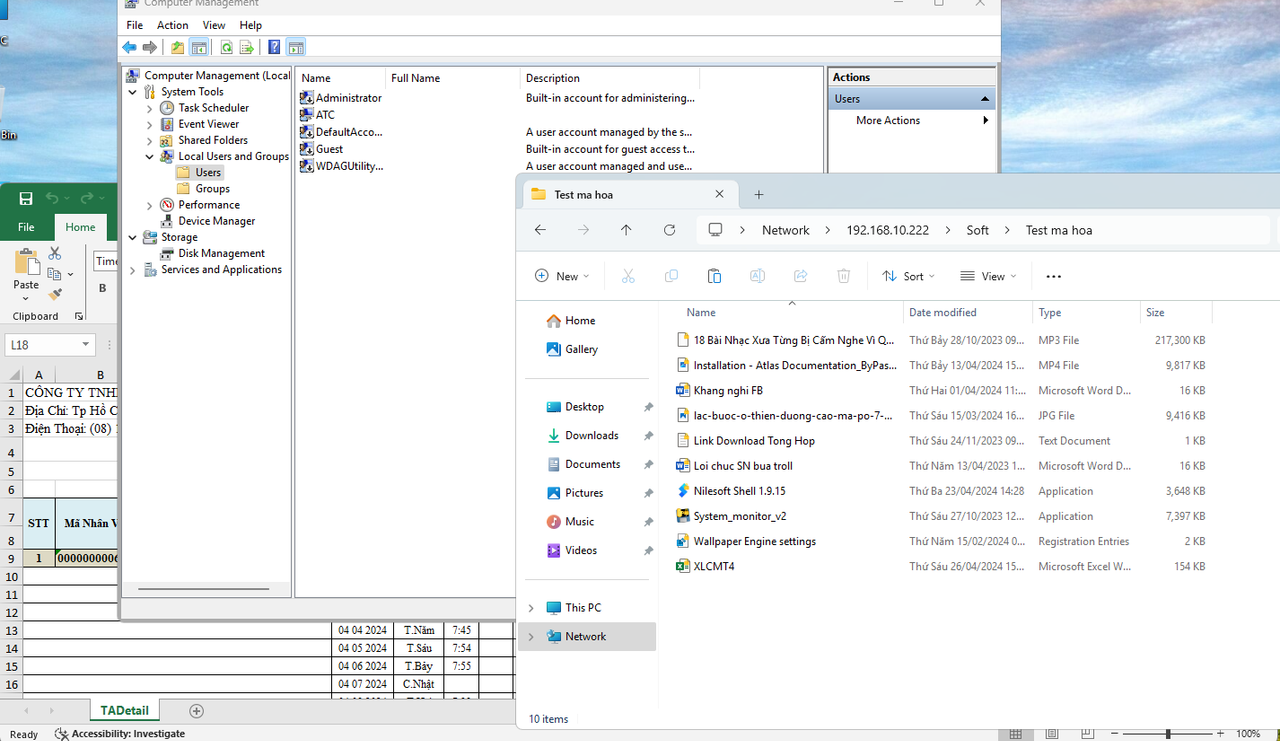Click blue Help icon in Computer Management toolbar
Viewport: 1280px width, 741px height.
coord(274,47)
